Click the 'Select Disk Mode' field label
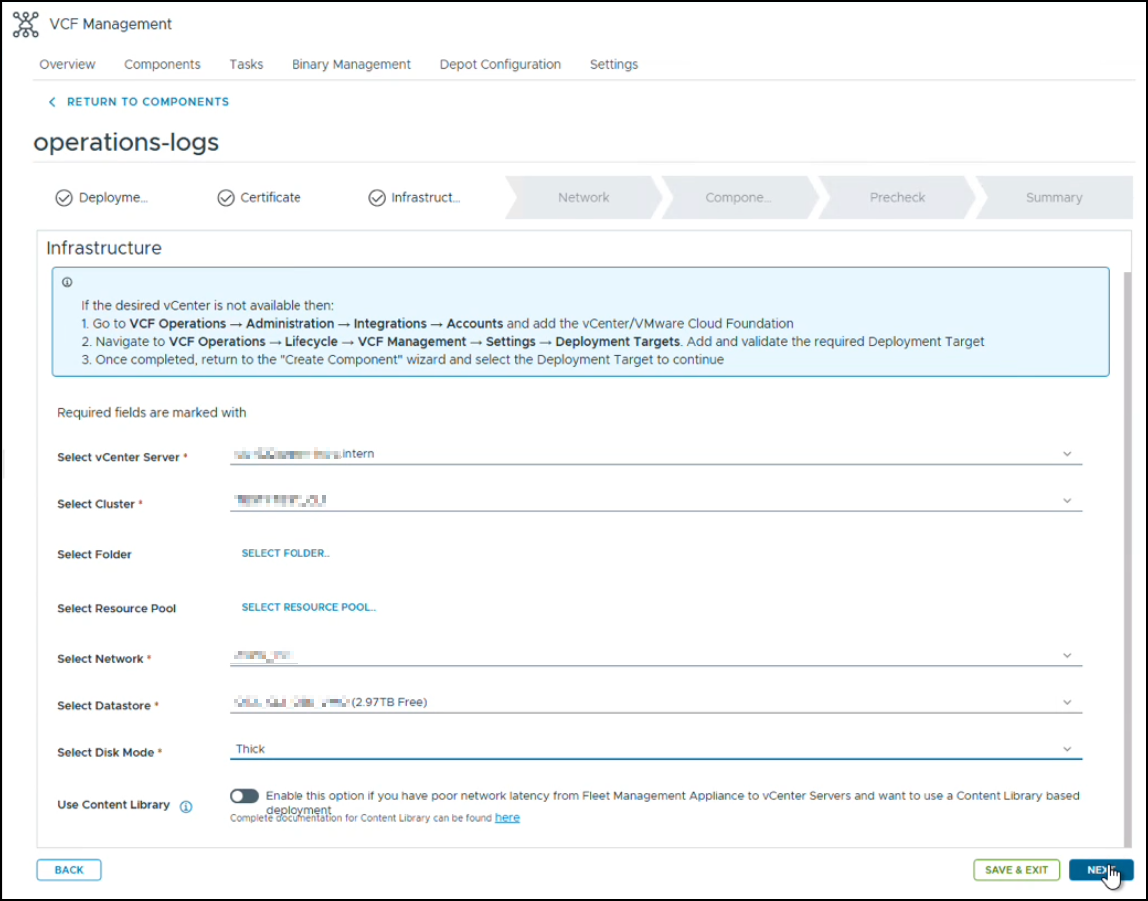This screenshot has height=901, width=1148. tap(105, 752)
